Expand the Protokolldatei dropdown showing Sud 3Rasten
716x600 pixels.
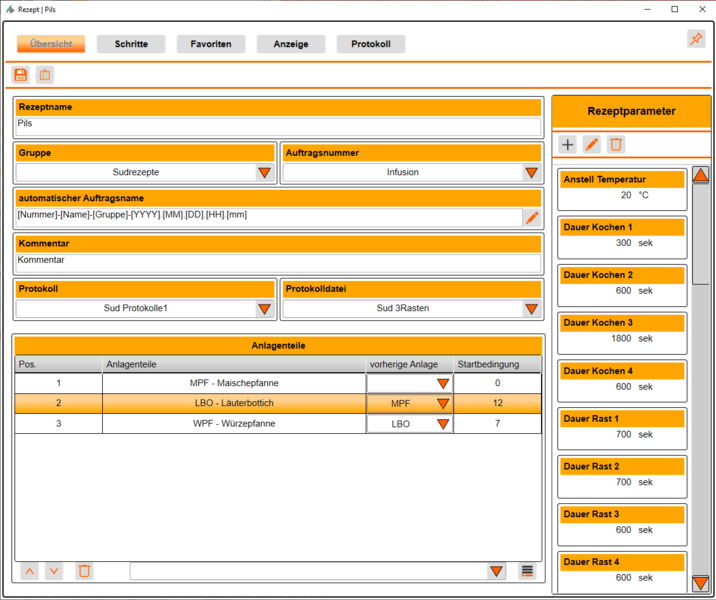point(531,309)
